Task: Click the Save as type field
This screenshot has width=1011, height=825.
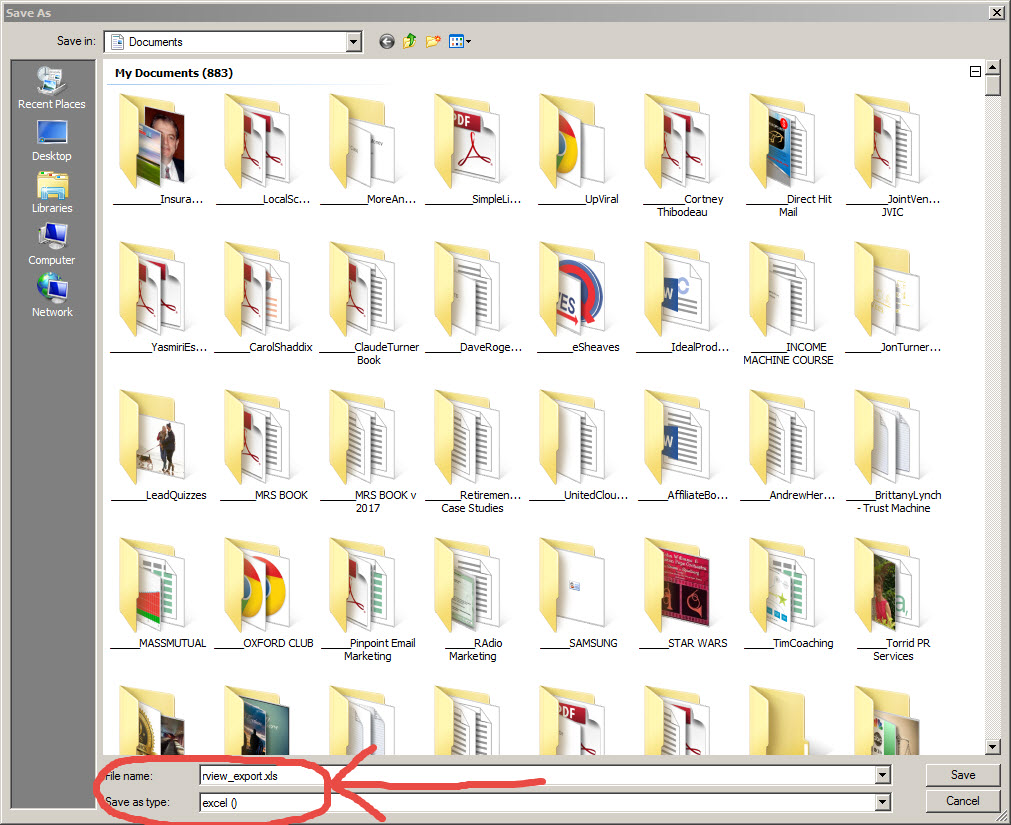Action: tap(538, 802)
